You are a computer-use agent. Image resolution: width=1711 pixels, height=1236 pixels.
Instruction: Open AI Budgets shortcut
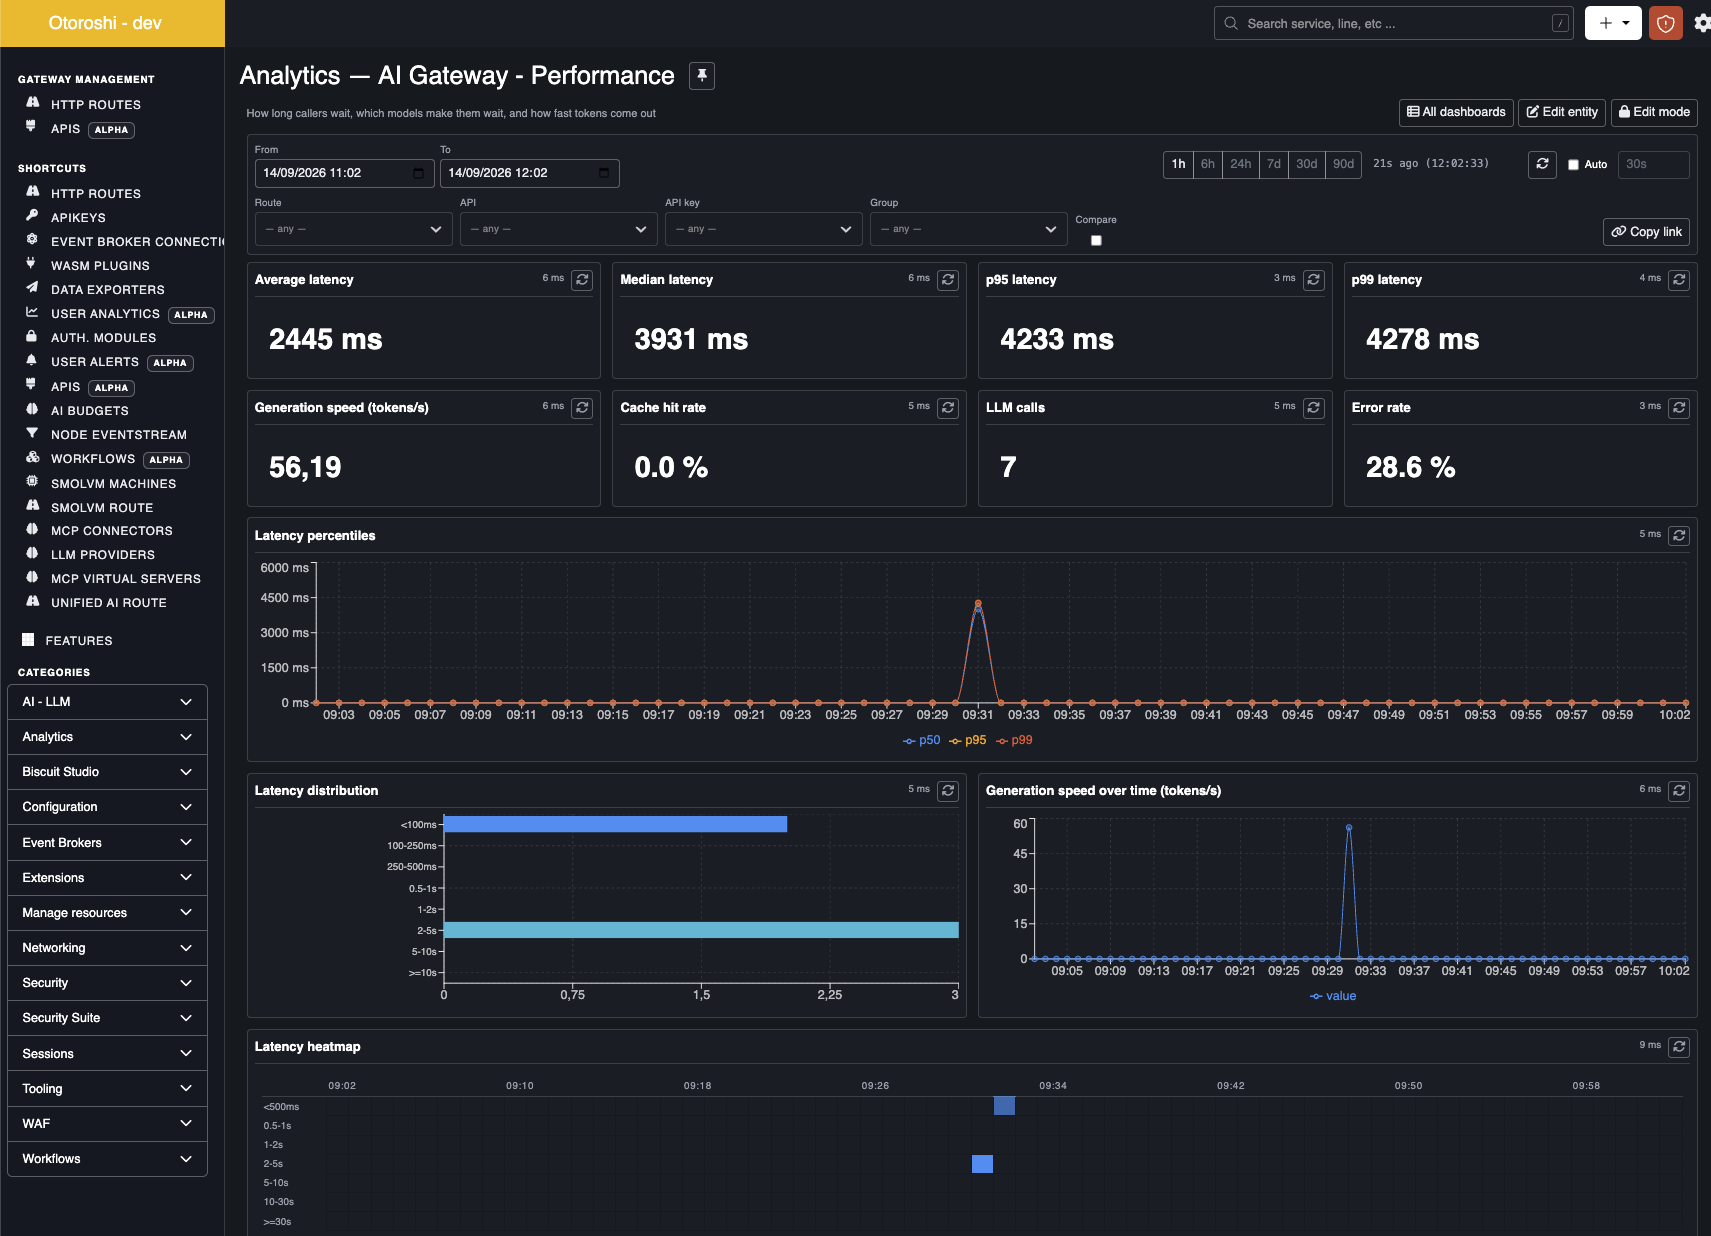pyautogui.click(x=90, y=411)
